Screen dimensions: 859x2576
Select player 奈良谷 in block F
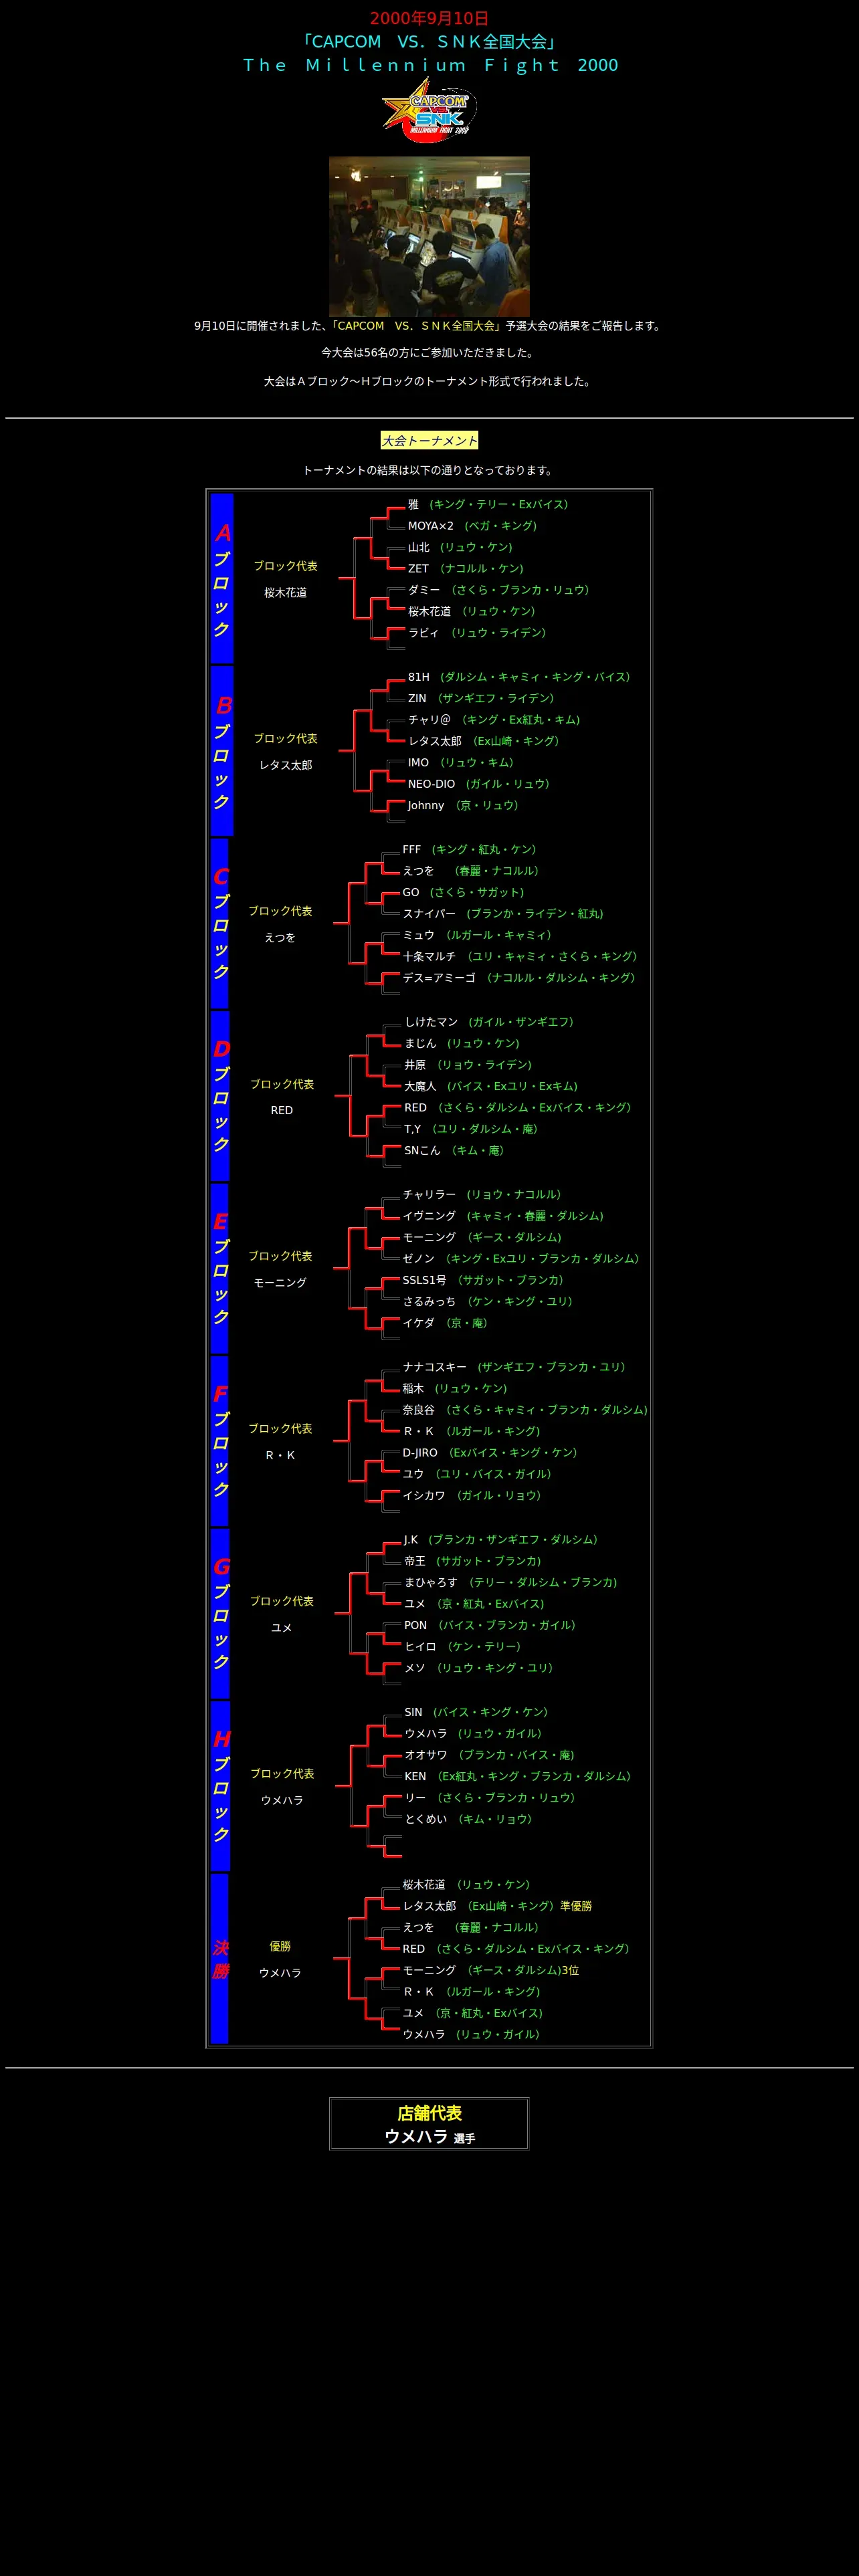tap(418, 1410)
